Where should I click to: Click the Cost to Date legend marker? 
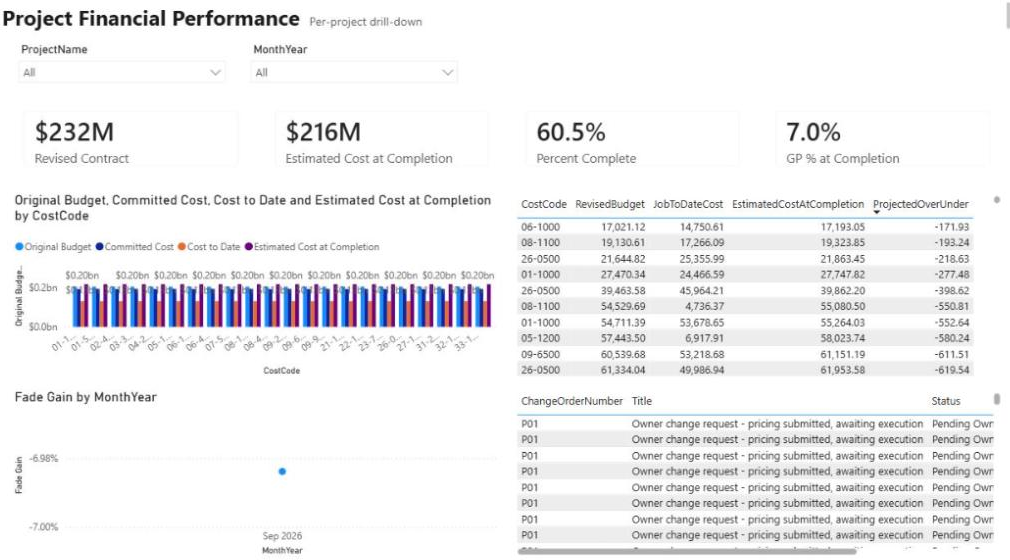(x=182, y=247)
